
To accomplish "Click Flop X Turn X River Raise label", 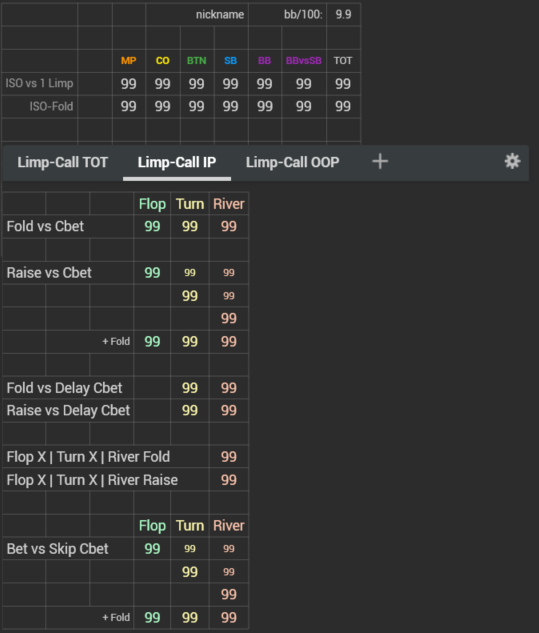I will pyautogui.click(x=92, y=480).
